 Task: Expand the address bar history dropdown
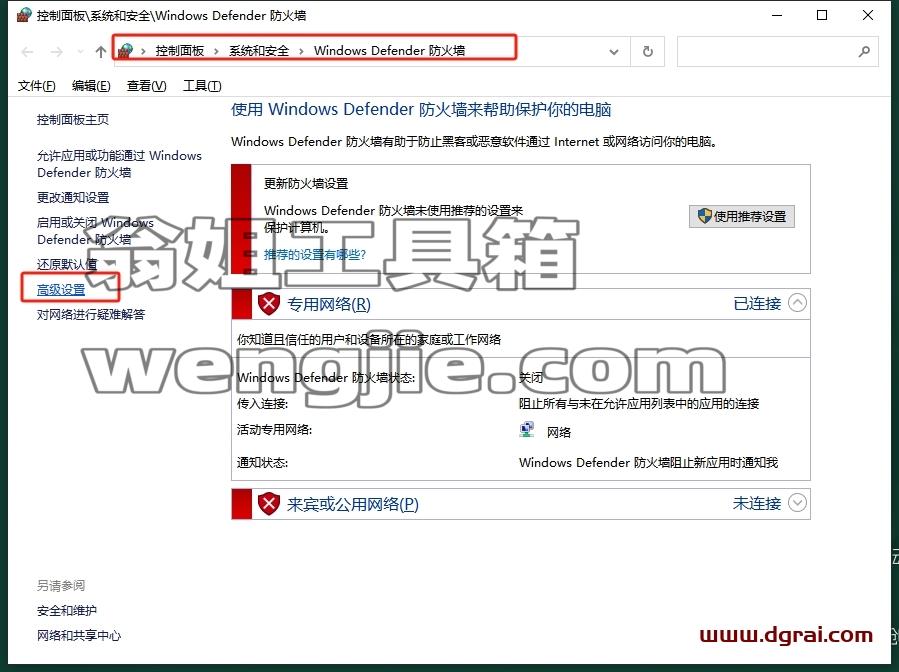(613, 52)
